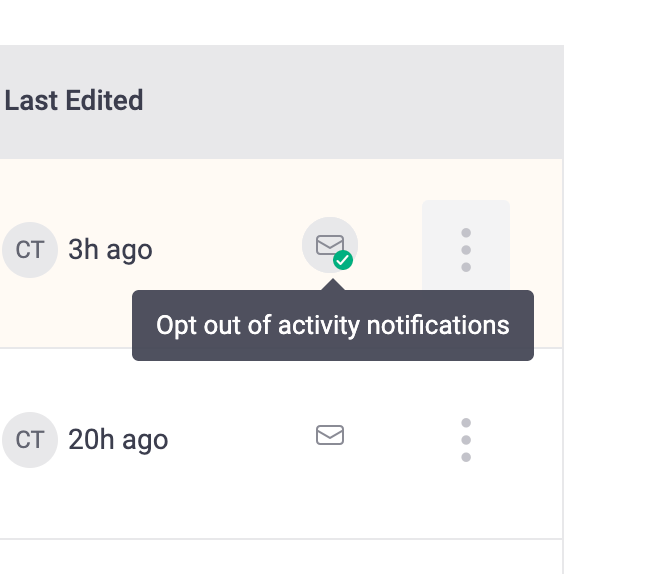Click the Opt out of activity notifications tooltip
Screen dimensions: 664x574
pyautogui.click(x=333, y=326)
